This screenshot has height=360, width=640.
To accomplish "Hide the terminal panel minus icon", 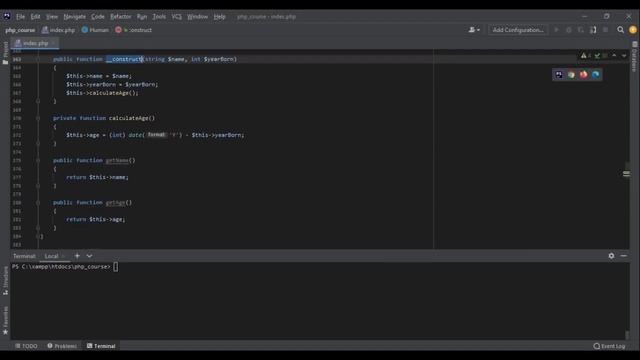I will 624,256.
